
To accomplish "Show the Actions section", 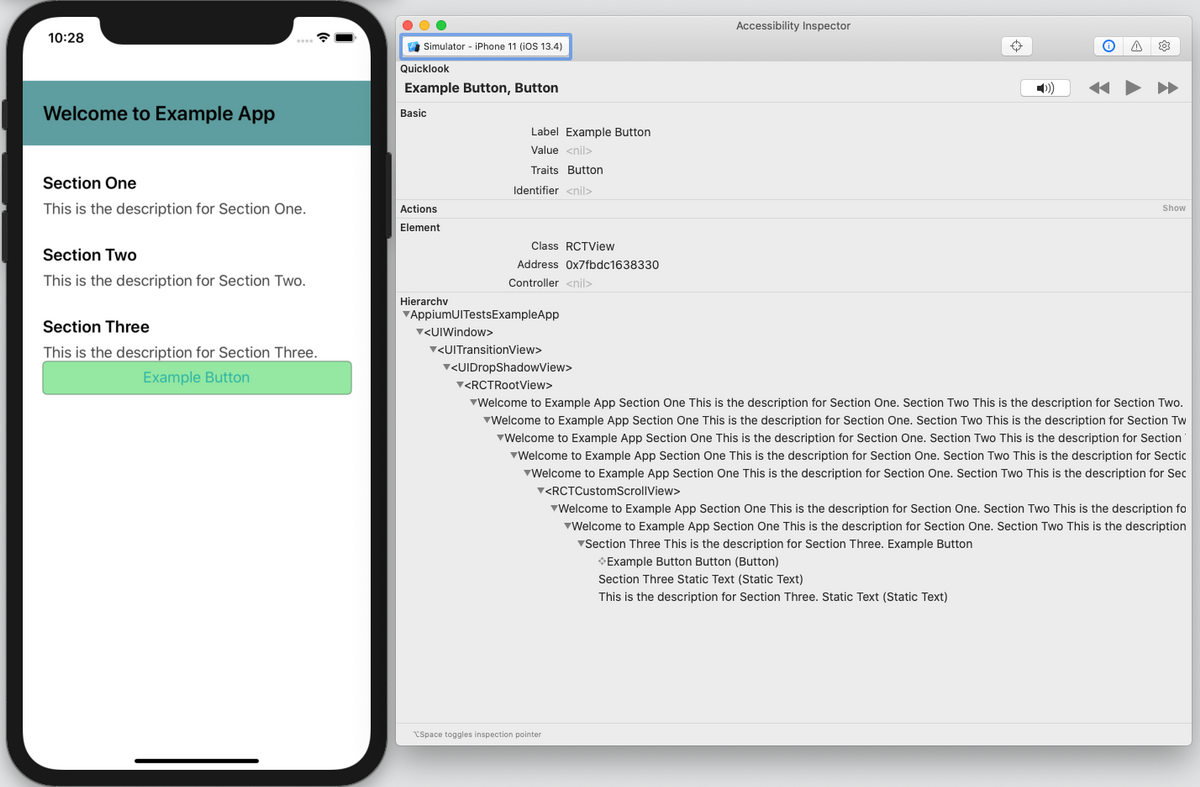I will coord(1174,209).
